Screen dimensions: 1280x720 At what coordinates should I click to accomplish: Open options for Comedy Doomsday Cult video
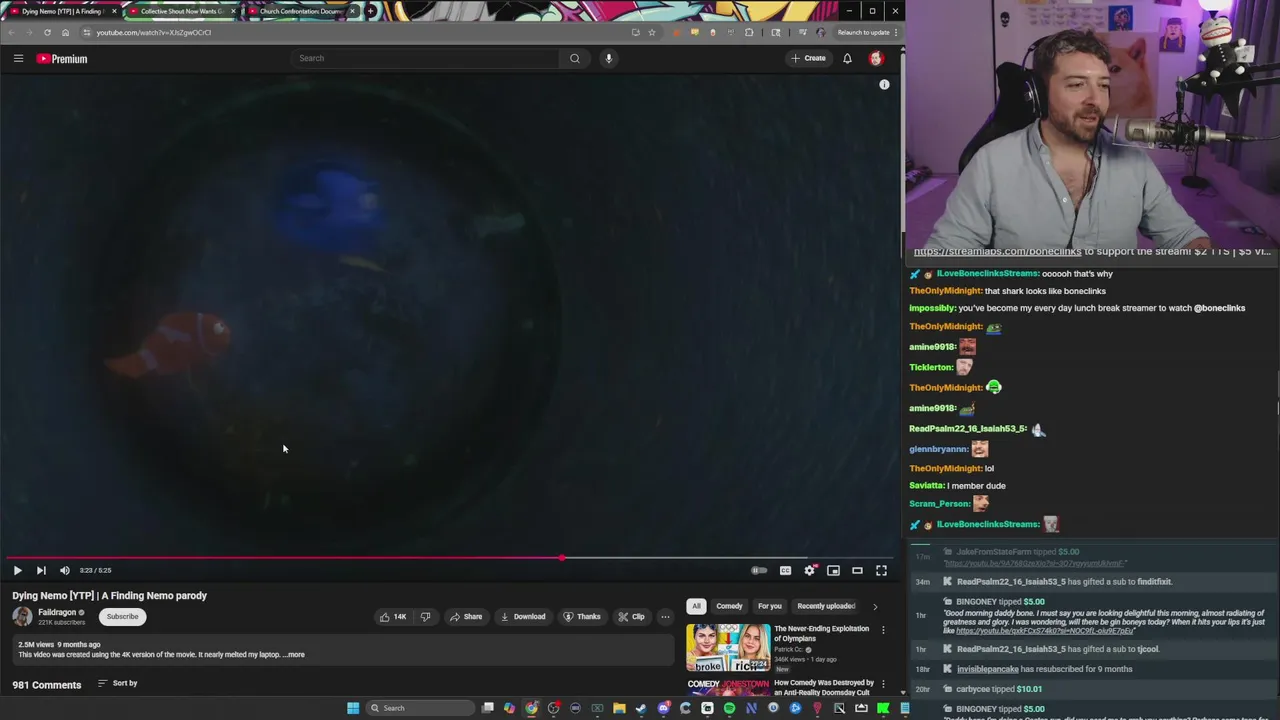coord(883,684)
